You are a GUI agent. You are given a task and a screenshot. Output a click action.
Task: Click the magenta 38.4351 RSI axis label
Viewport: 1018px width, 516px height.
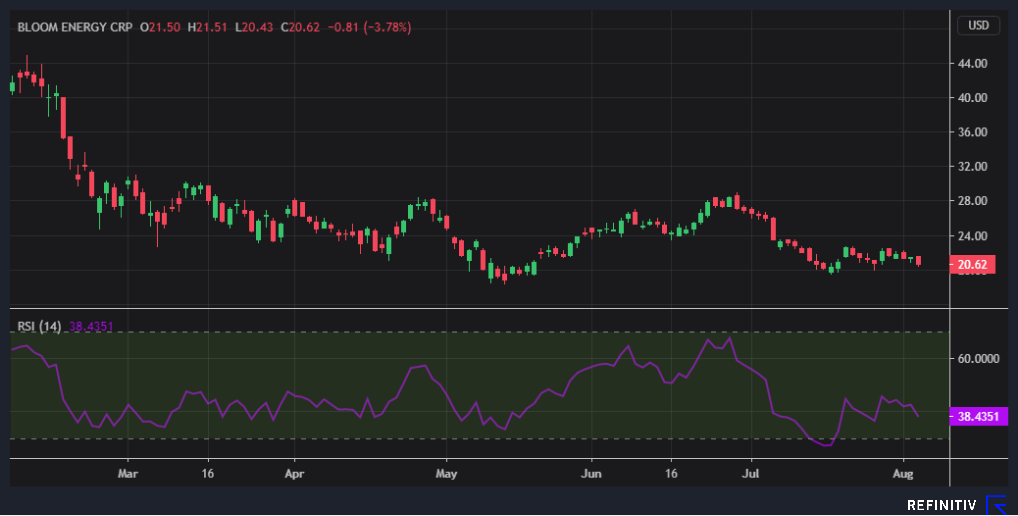click(x=978, y=416)
